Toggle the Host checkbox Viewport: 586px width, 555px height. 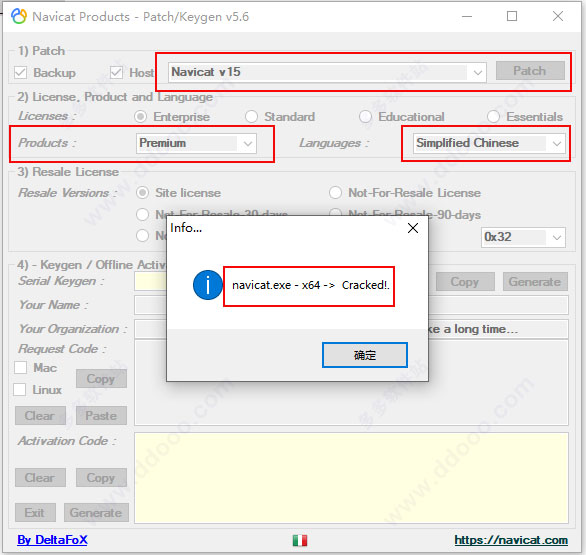pyautogui.click(x=116, y=72)
